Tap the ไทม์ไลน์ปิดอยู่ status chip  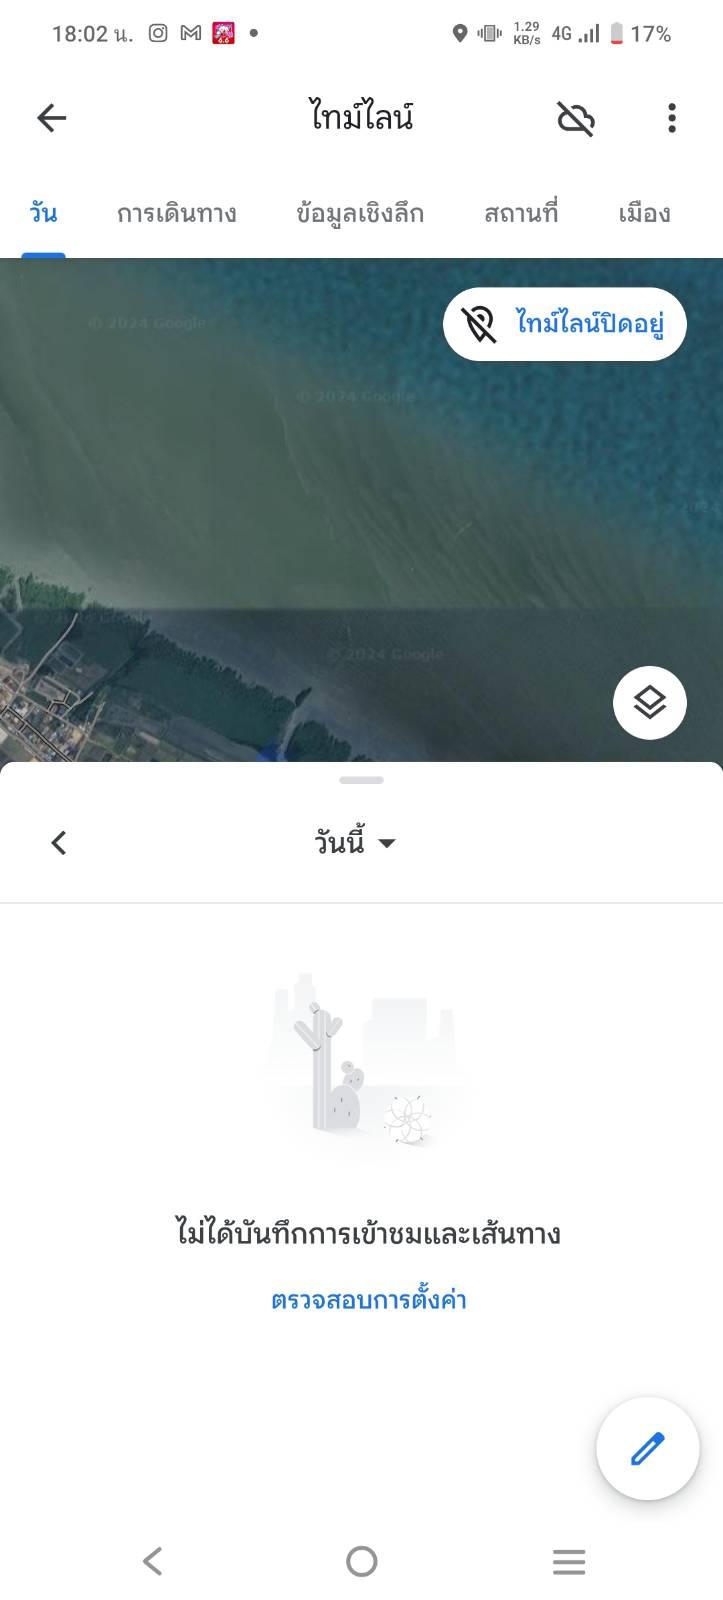point(565,324)
